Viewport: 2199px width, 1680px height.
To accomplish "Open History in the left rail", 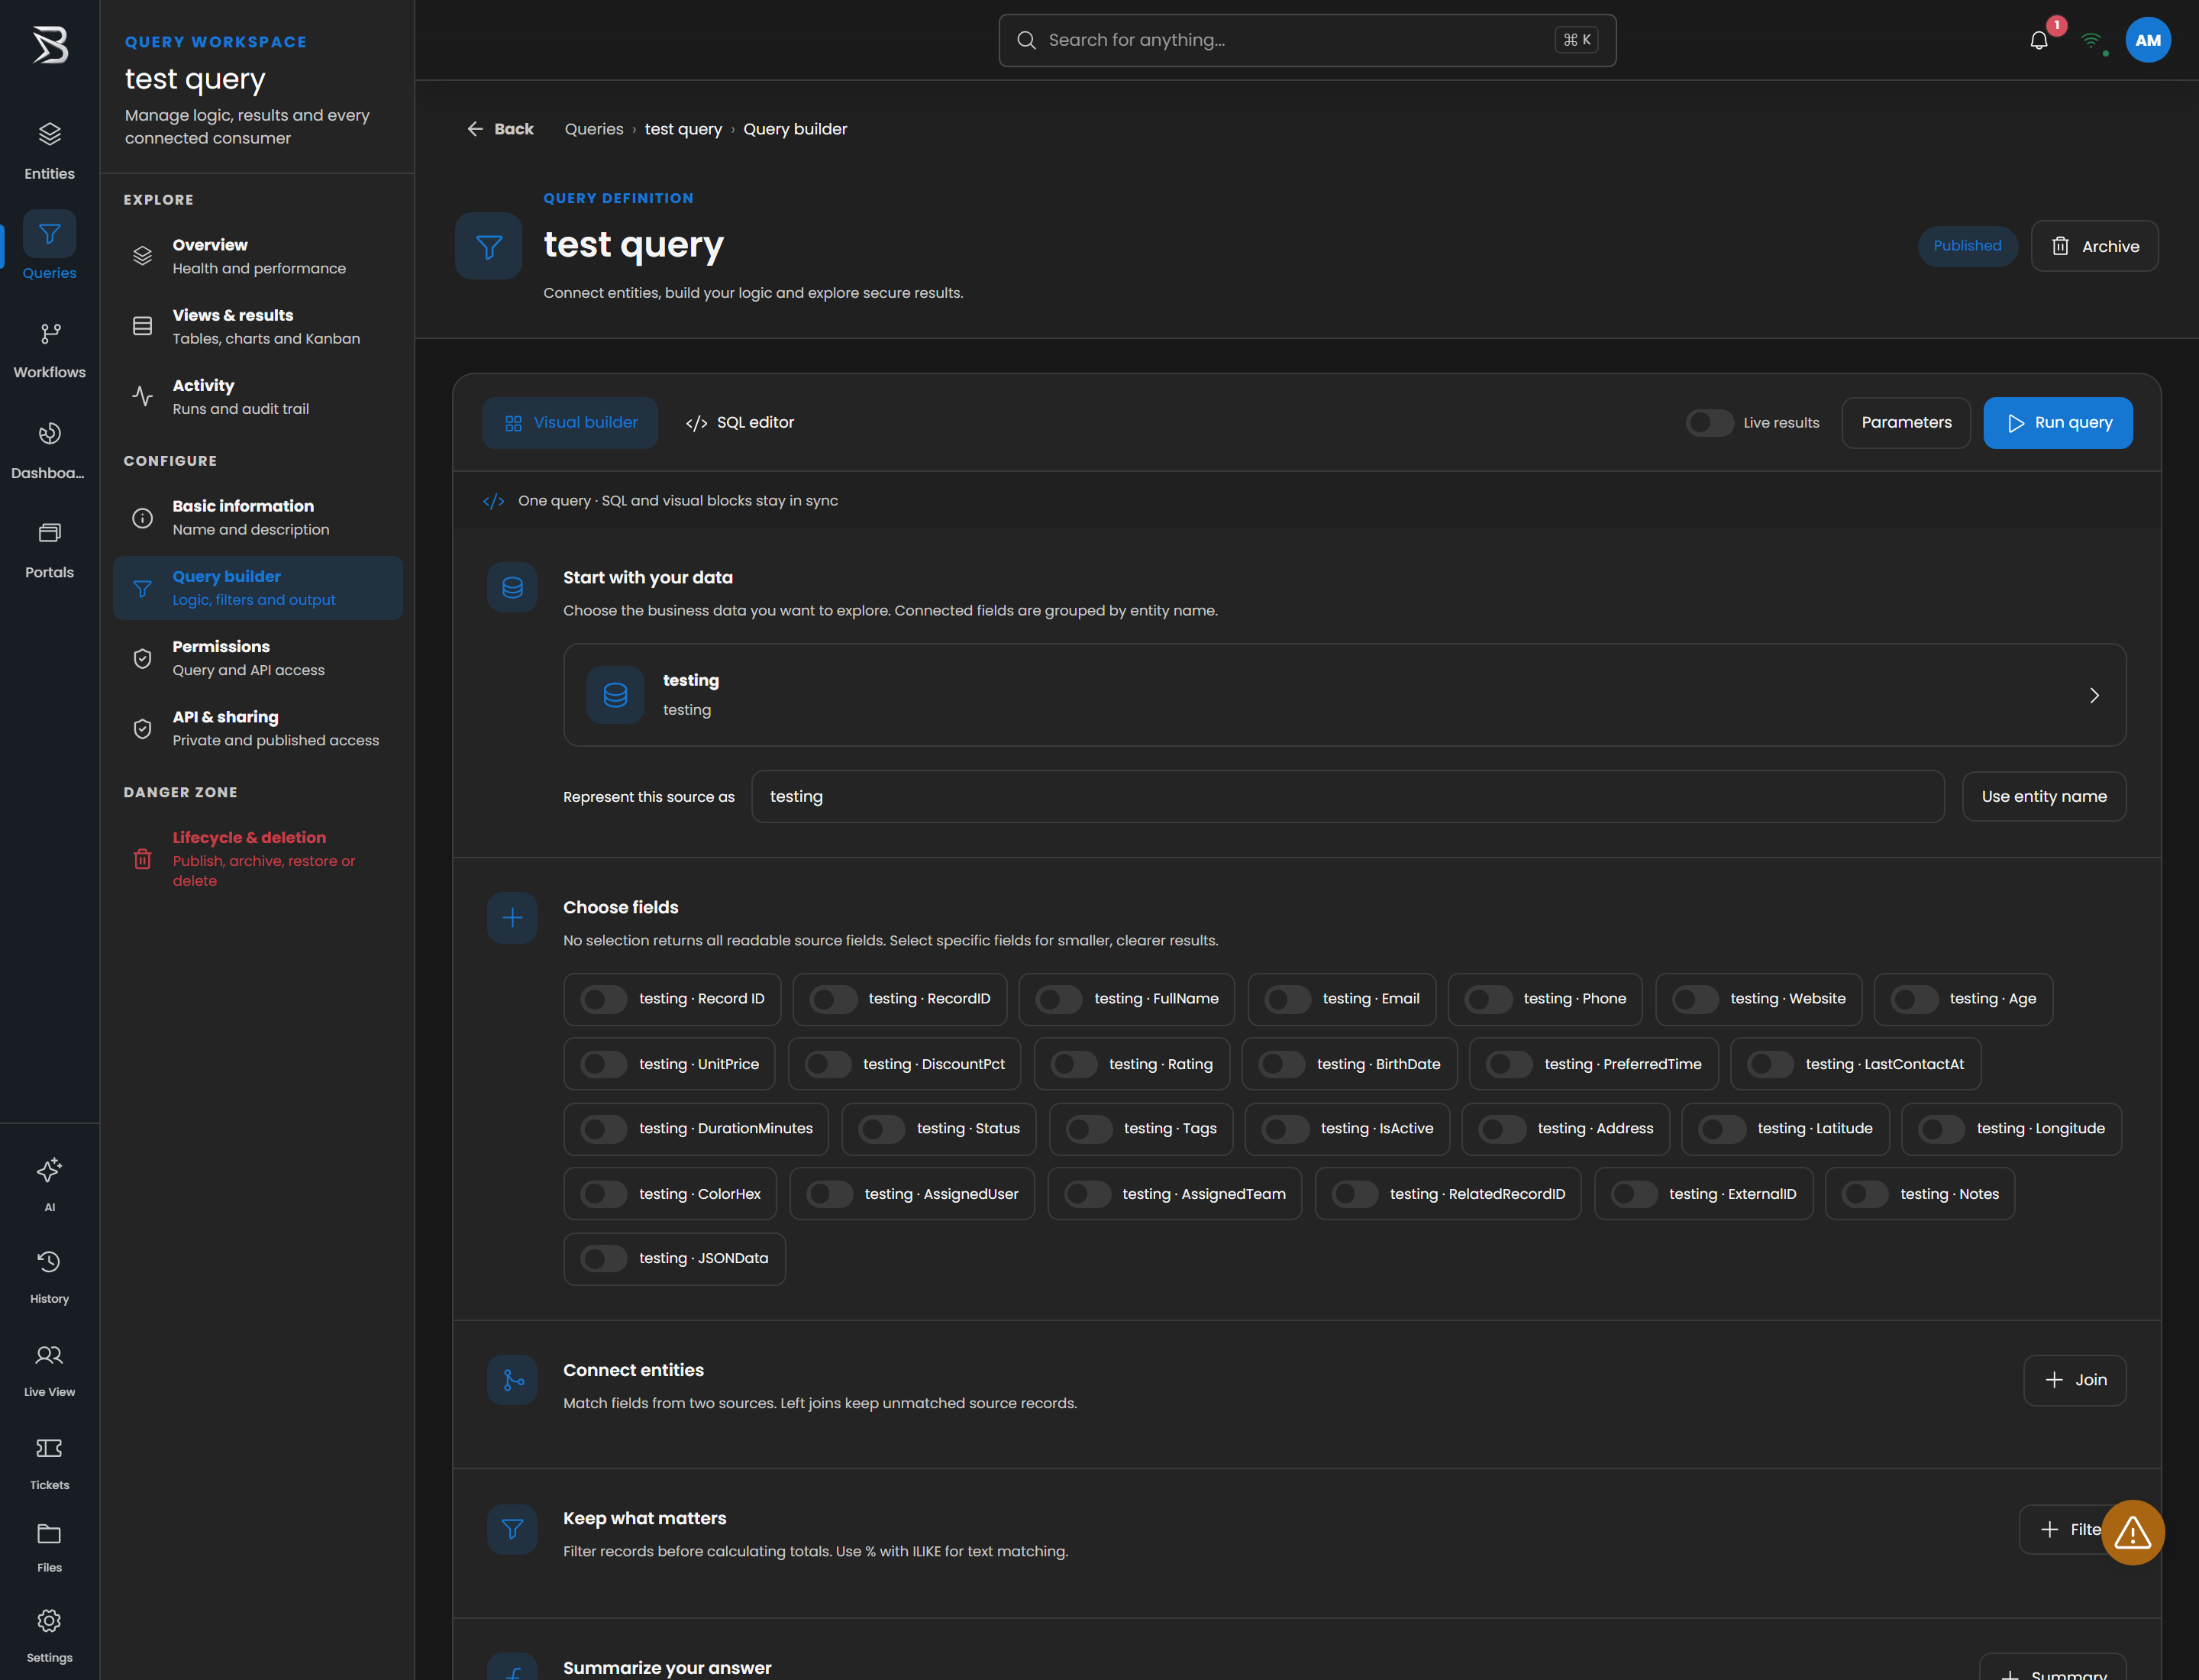I will (x=49, y=1277).
